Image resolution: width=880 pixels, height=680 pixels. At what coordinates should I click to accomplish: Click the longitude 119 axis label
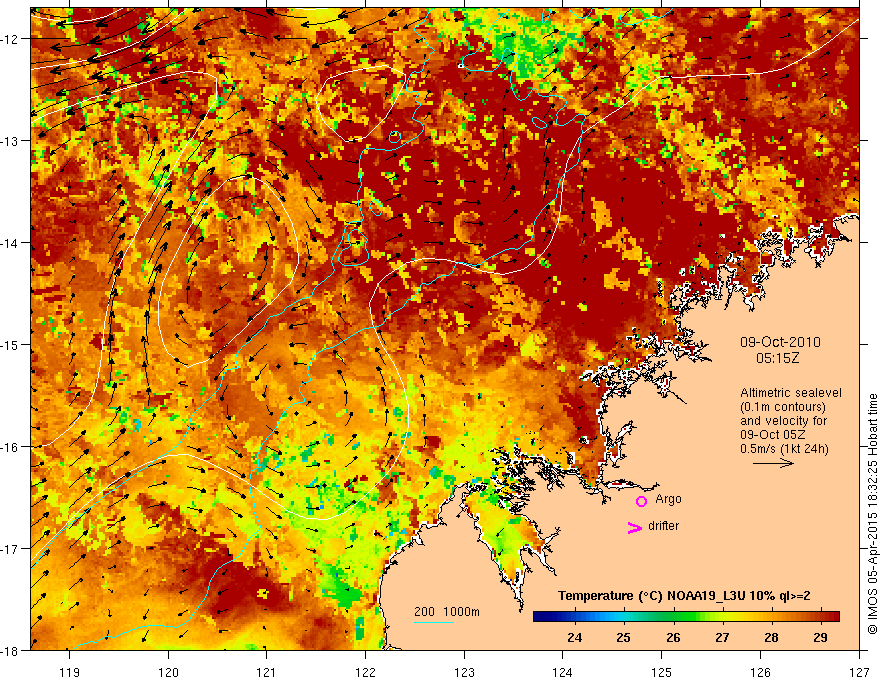click(x=69, y=672)
